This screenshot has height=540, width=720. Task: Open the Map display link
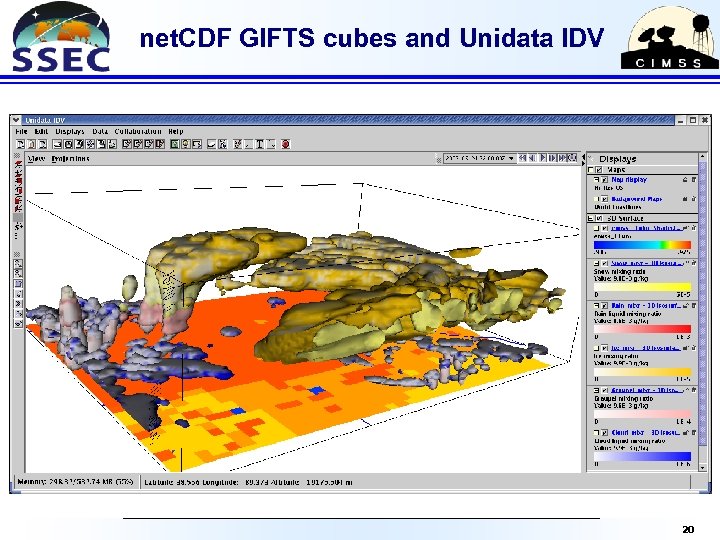pos(629,180)
